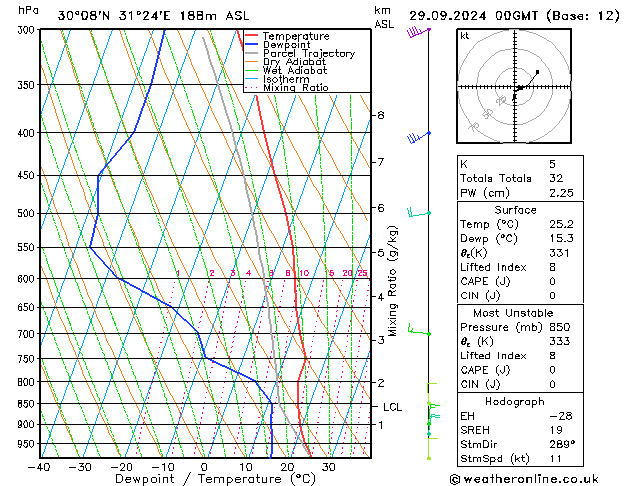Click the StmSpd (kt) value 11
Image resolution: width=629 pixels, height=486 pixels.
click(x=555, y=458)
